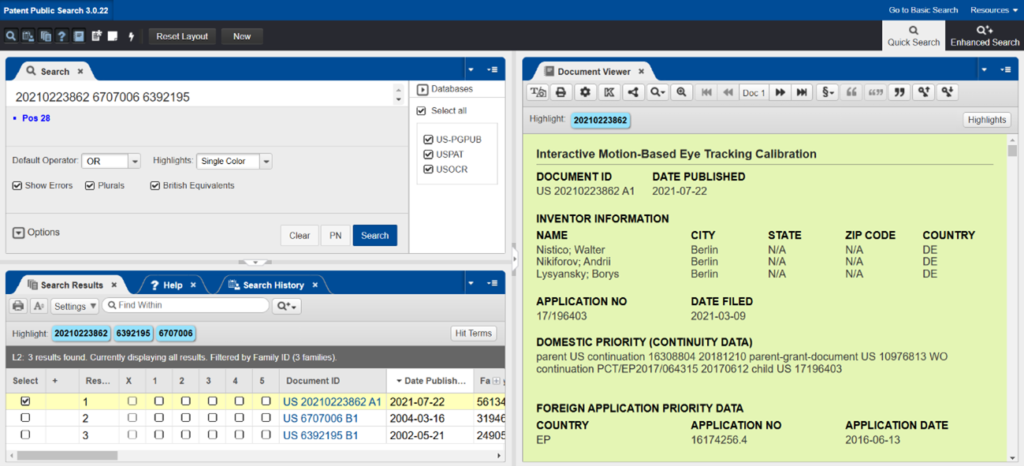Image resolution: width=1024 pixels, height=466 pixels.
Task: Click the share nodes icon in Document Viewer
Action: (632, 93)
